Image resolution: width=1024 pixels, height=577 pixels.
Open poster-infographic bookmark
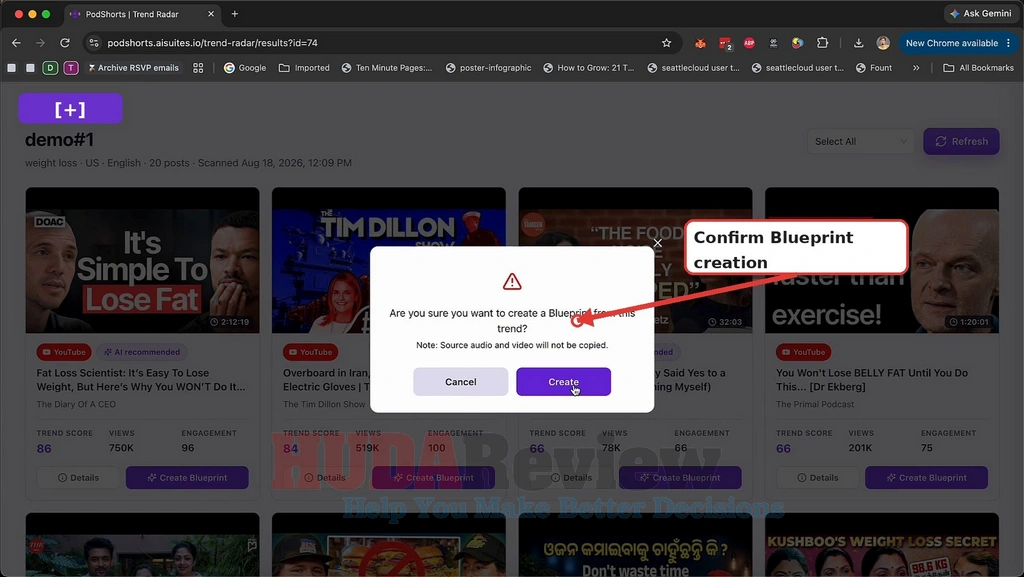(x=488, y=68)
